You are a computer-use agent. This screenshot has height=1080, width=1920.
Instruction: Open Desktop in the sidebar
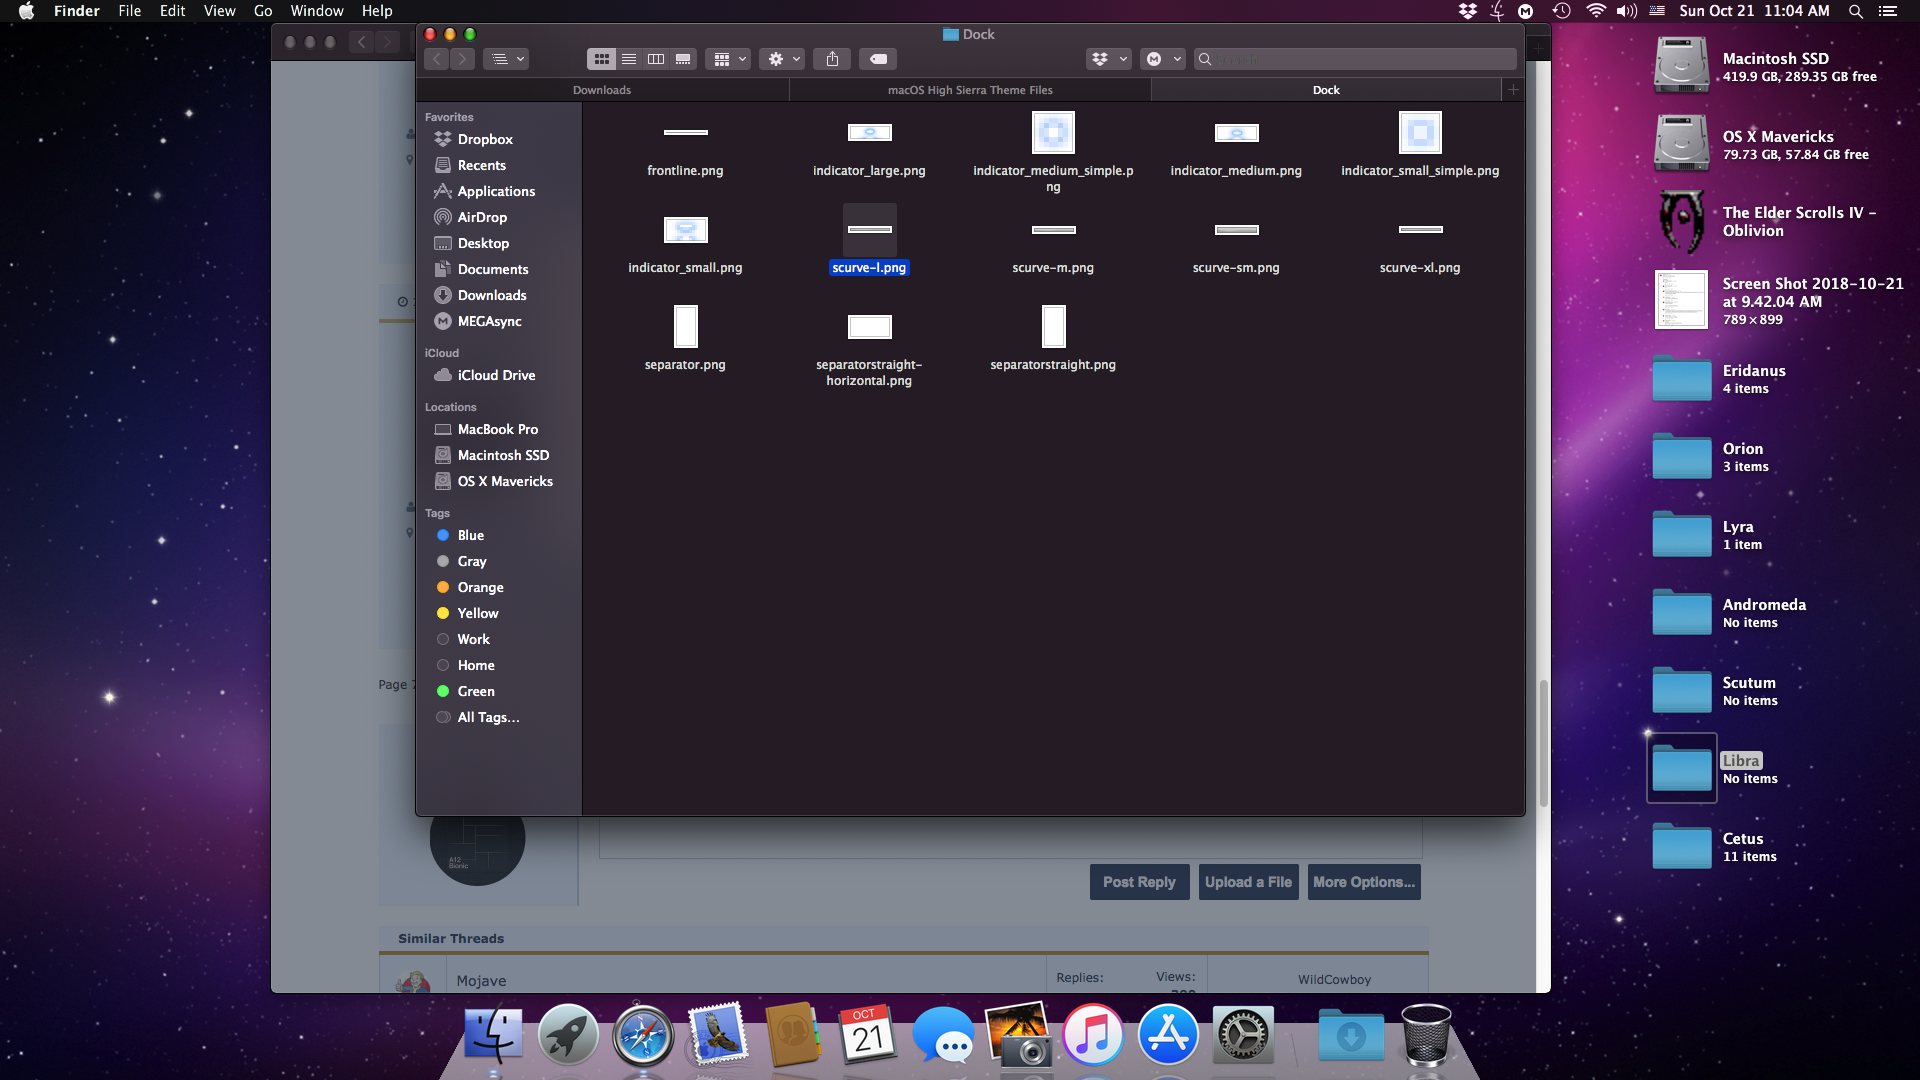click(x=483, y=243)
